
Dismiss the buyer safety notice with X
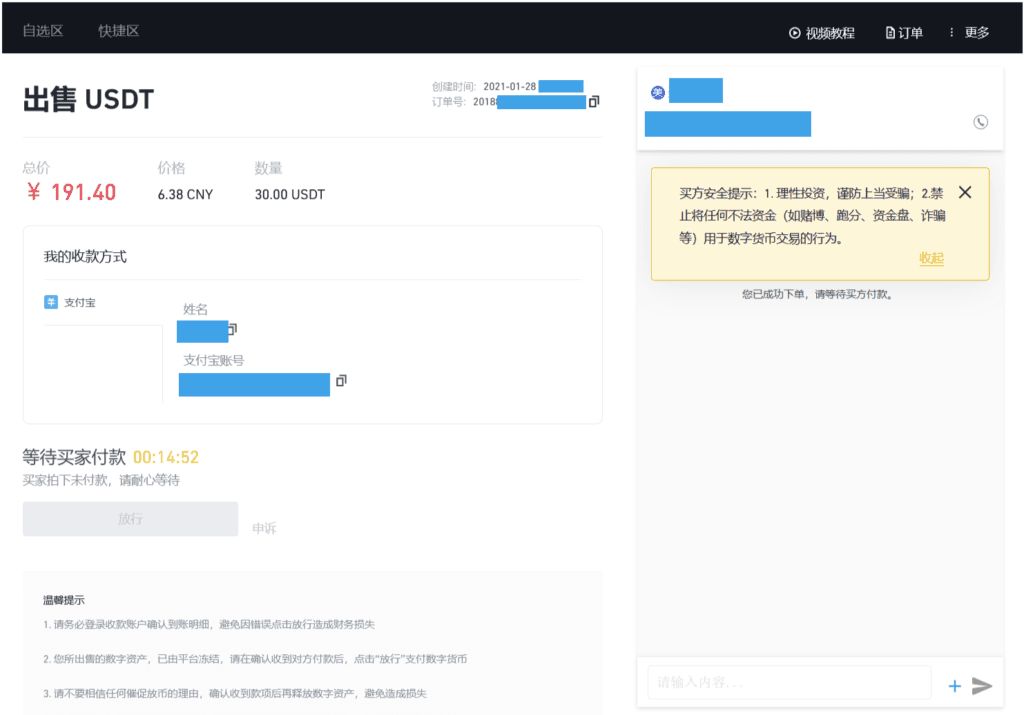point(964,192)
